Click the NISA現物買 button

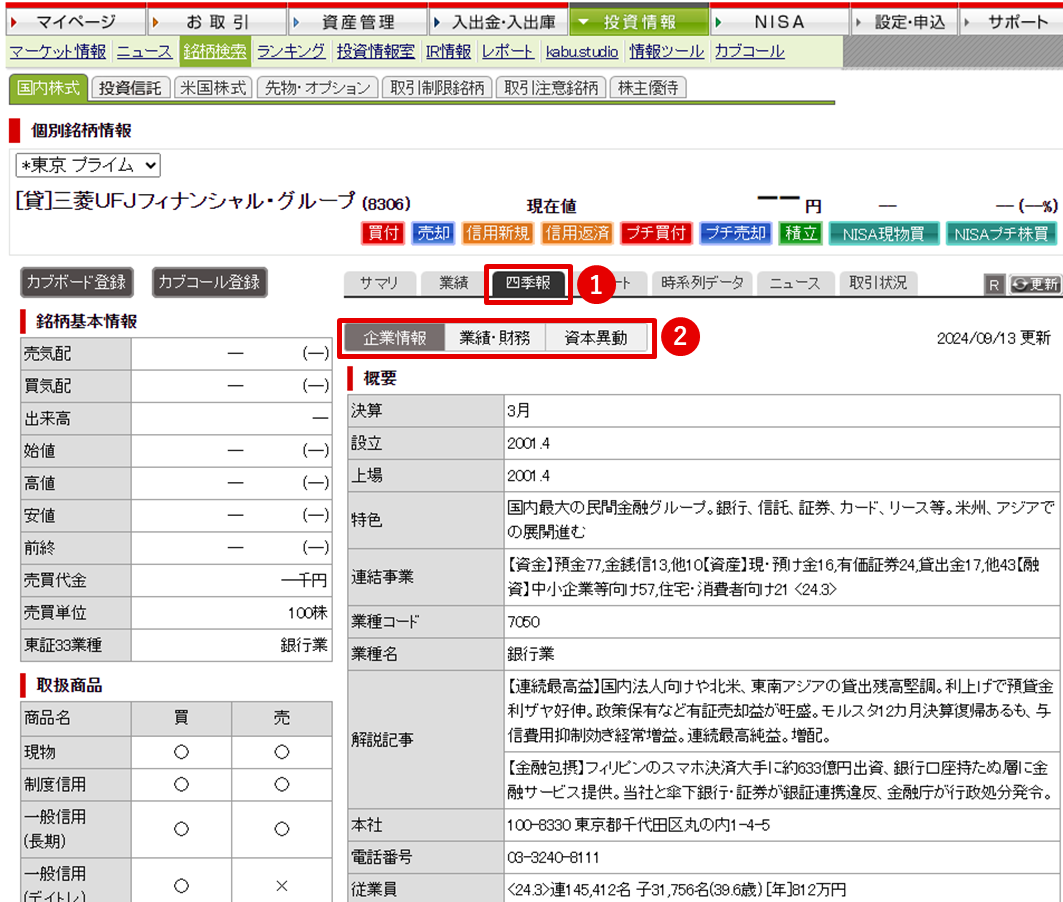(884, 234)
